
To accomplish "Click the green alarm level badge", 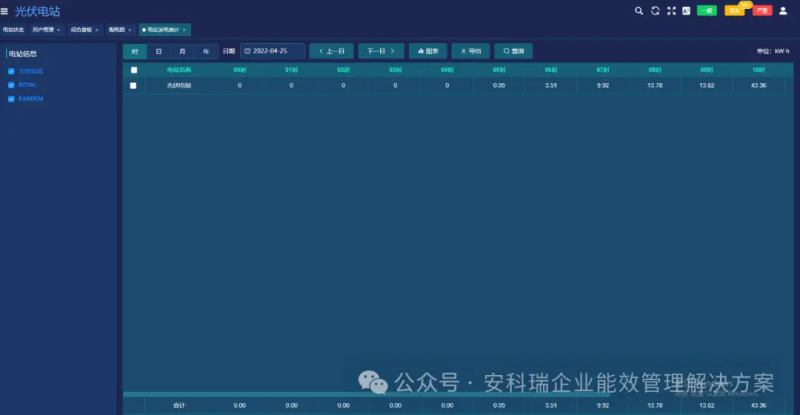I will pyautogui.click(x=707, y=11).
